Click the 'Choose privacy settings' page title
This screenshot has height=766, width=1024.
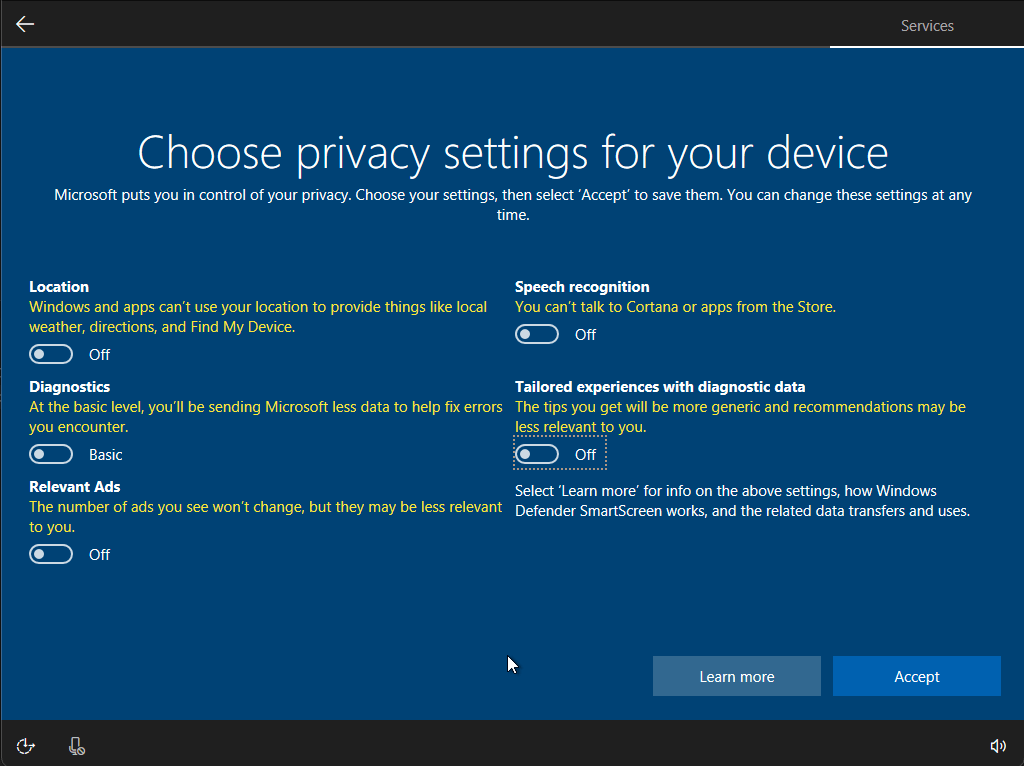click(512, 152)
